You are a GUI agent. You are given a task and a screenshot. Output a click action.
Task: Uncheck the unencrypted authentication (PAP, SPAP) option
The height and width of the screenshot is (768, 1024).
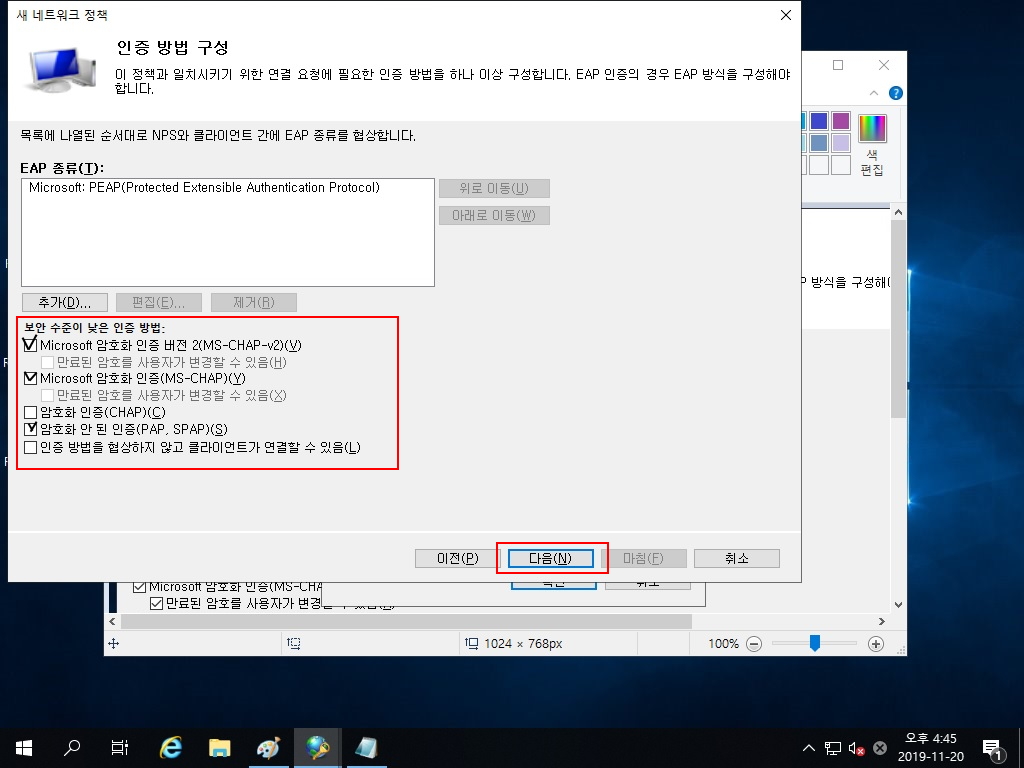pos(30,429)
